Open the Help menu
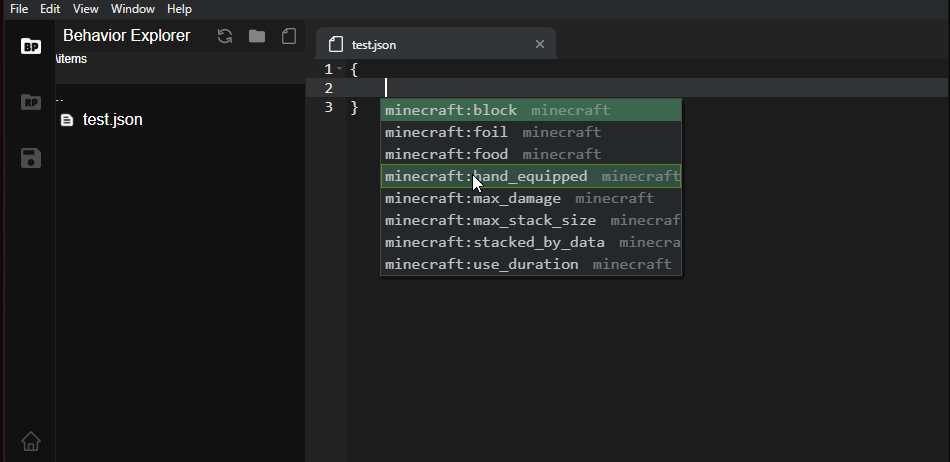Image resolution: width=950 pixels, height=462 pixels. tap(180, 8)
